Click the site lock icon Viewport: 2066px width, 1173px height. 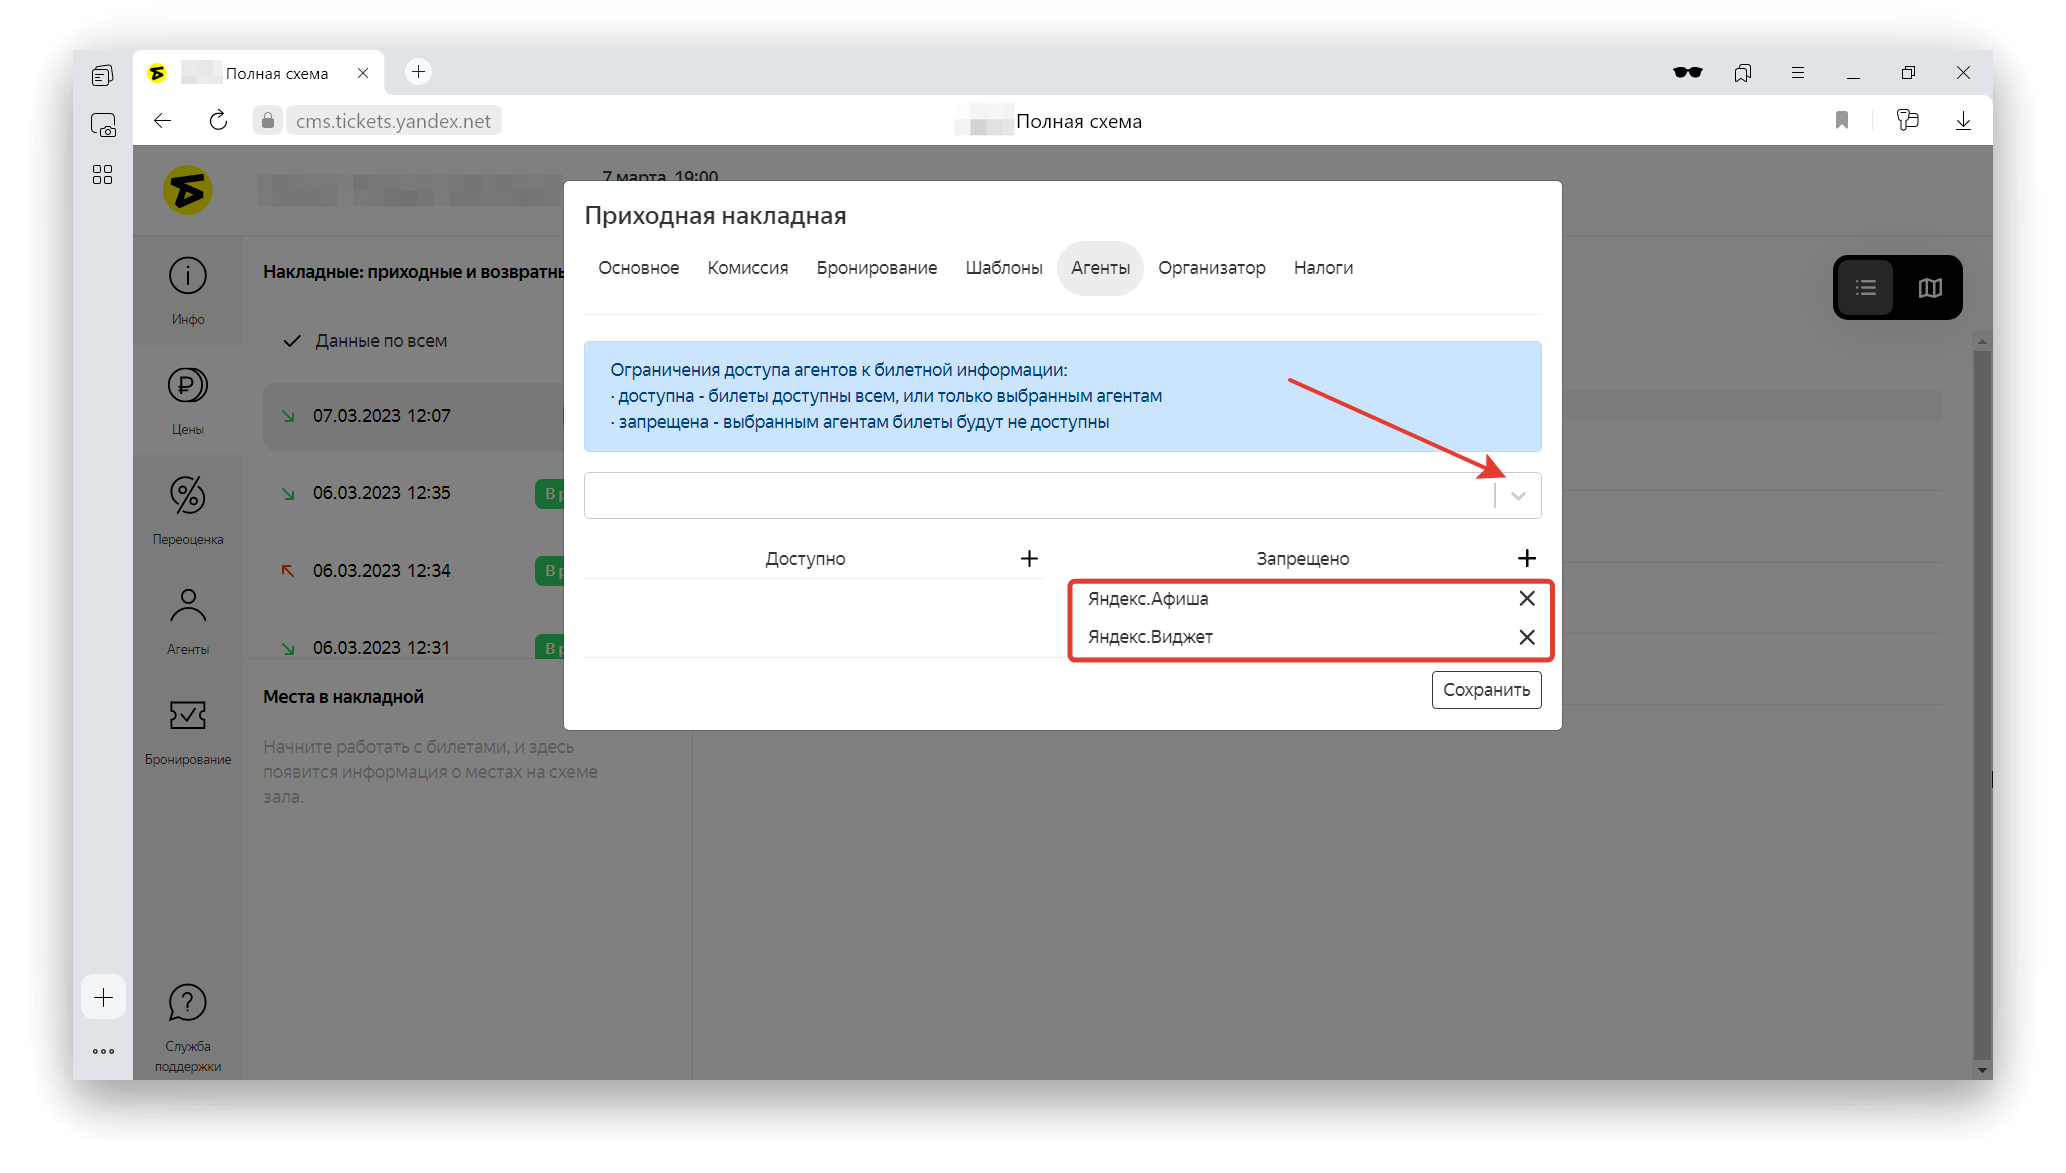point(267,121)
